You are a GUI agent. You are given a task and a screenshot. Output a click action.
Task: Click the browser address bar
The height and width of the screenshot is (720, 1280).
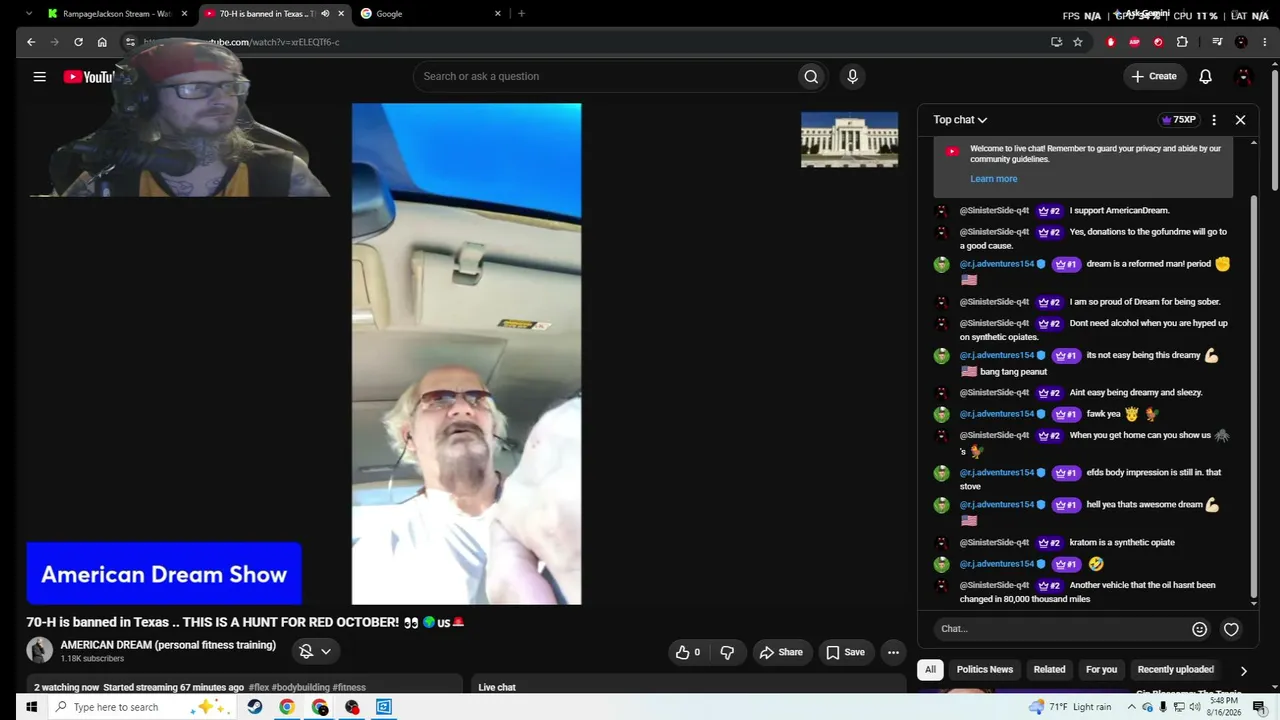coord(590,42)
